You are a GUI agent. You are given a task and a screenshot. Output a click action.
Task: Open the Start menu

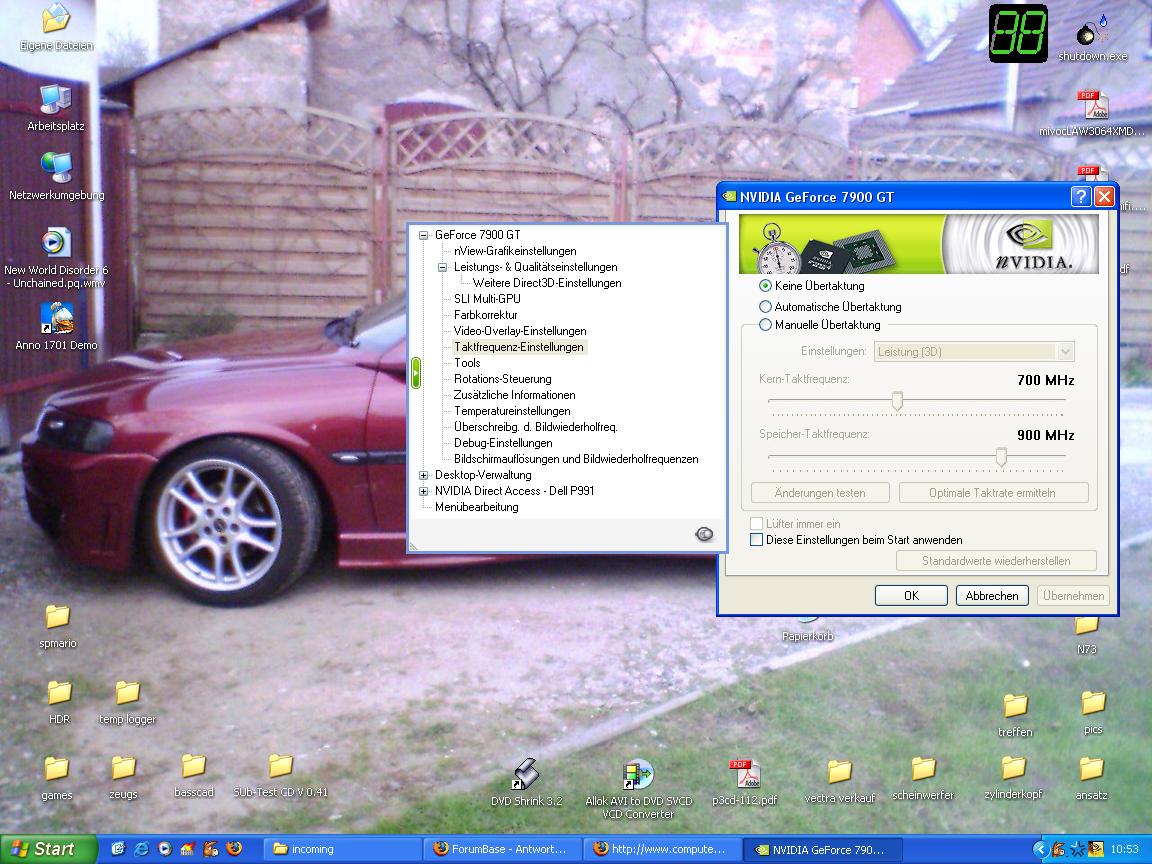click(48, 849)
